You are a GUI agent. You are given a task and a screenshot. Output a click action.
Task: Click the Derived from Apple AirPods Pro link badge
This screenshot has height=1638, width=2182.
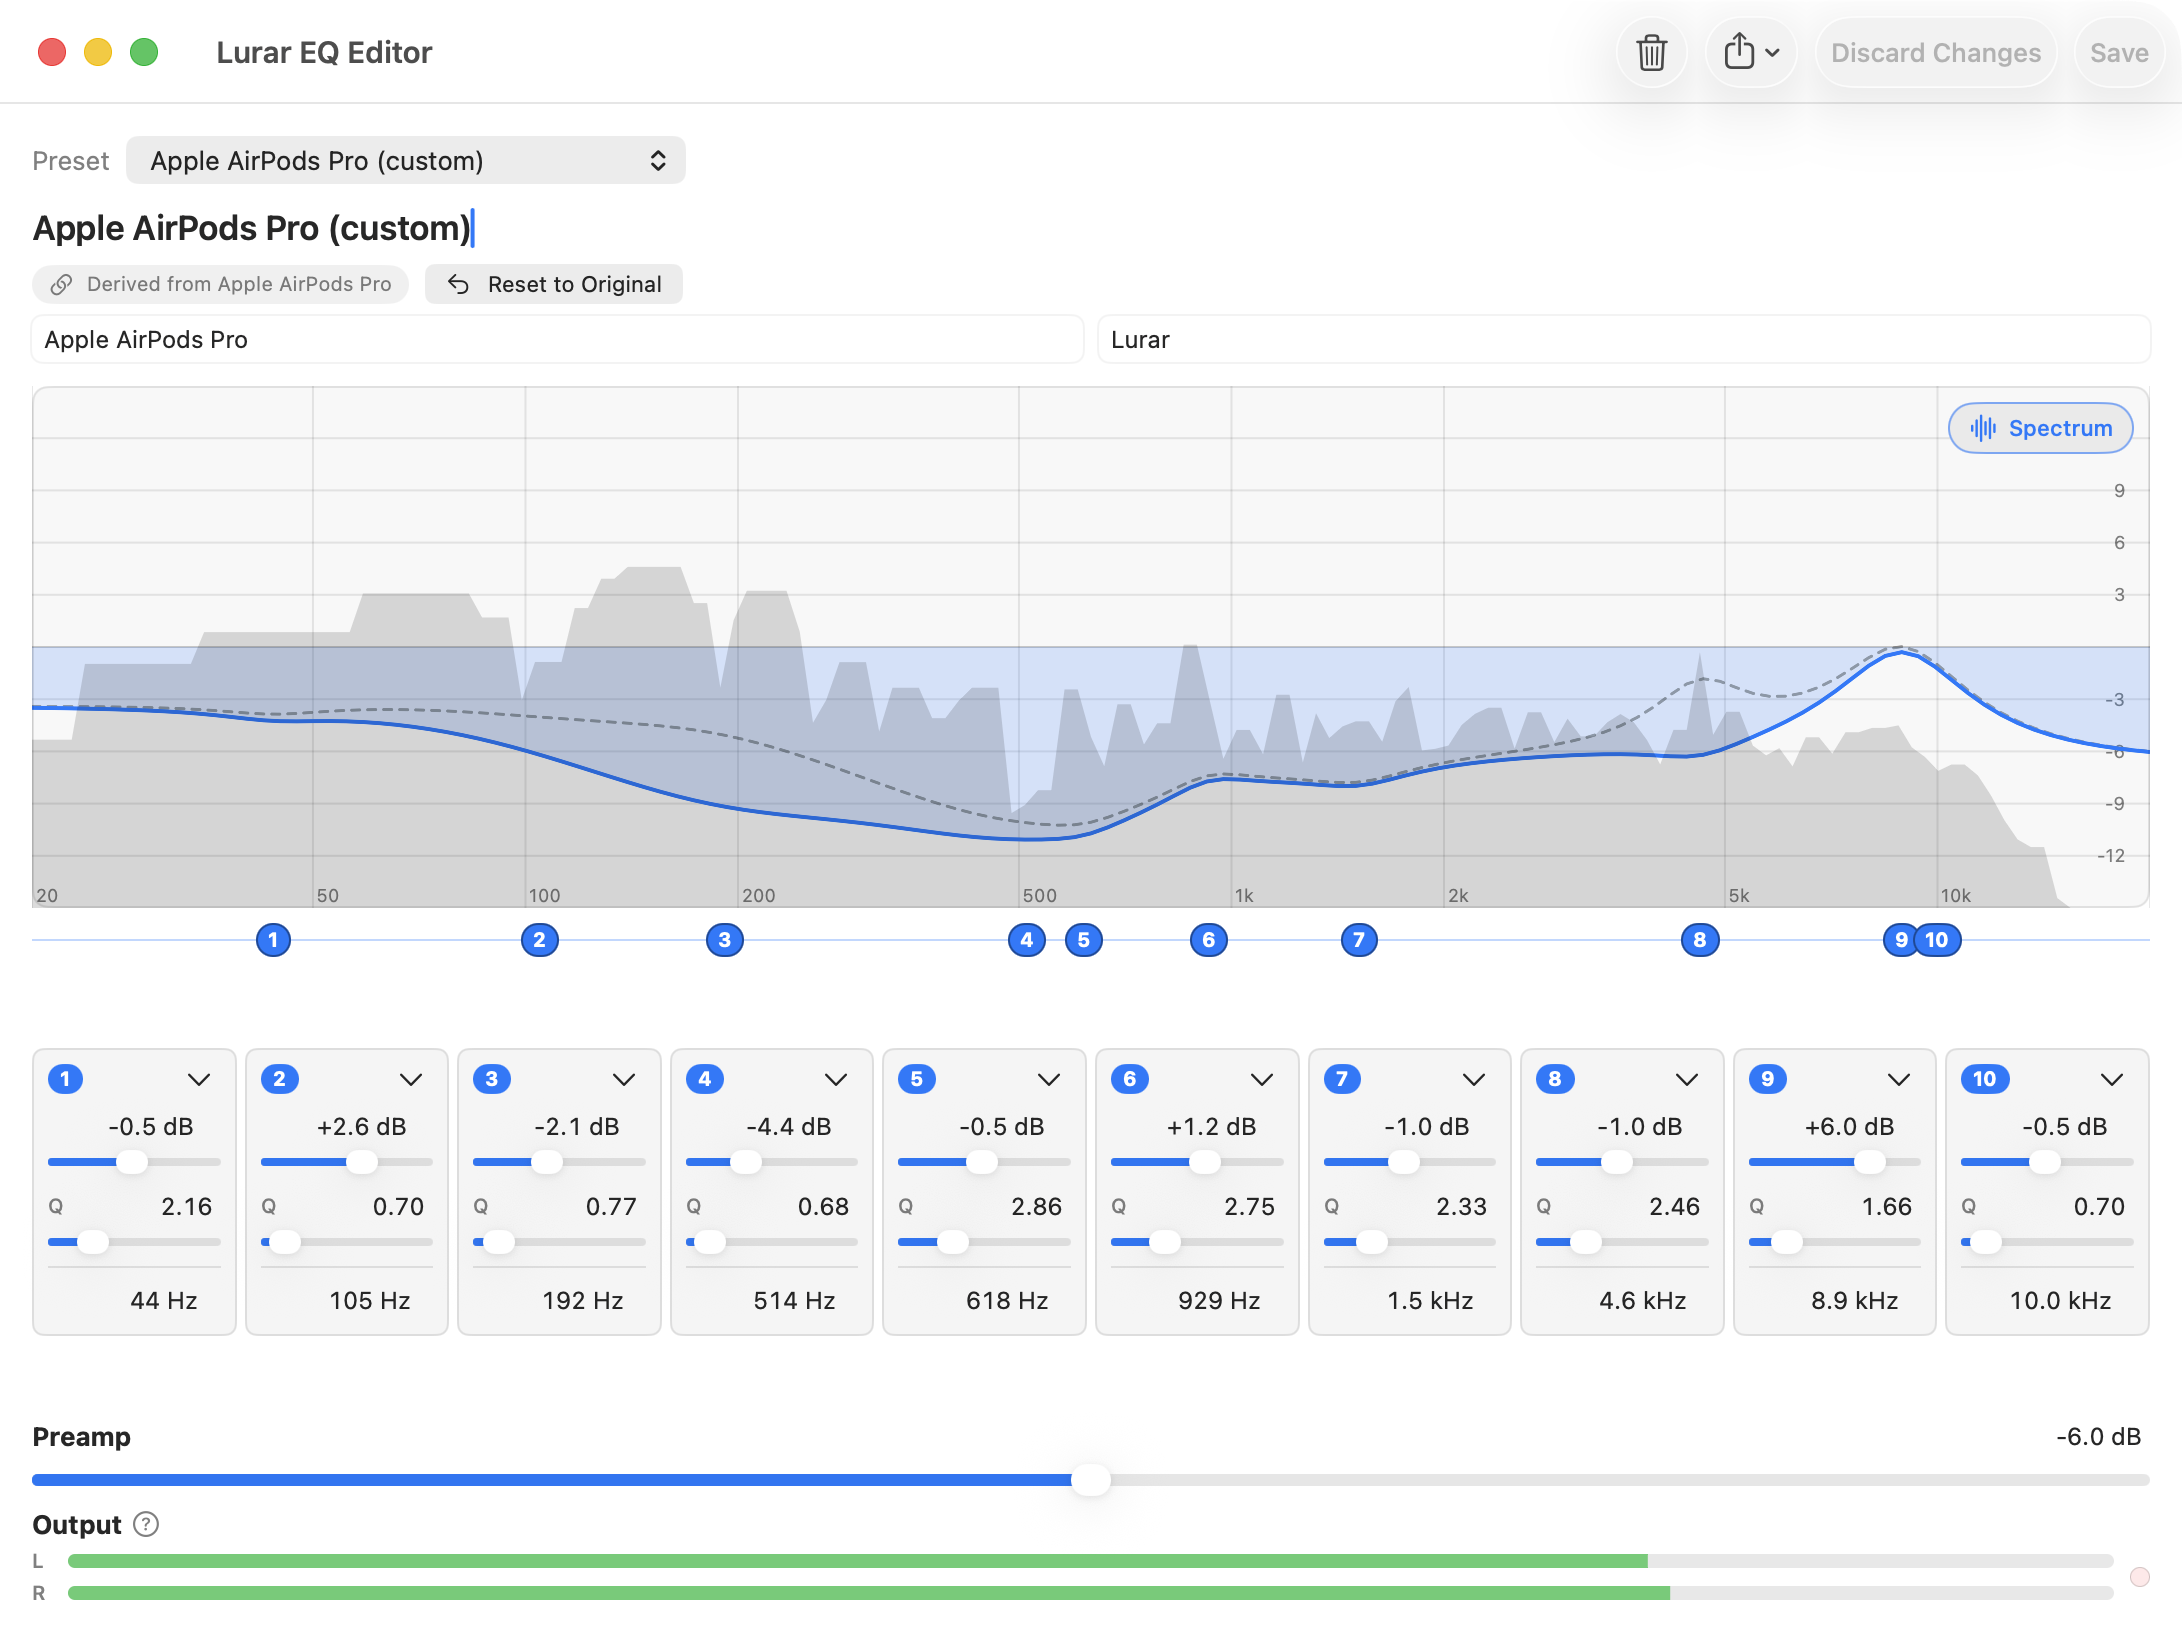point(220,284)
